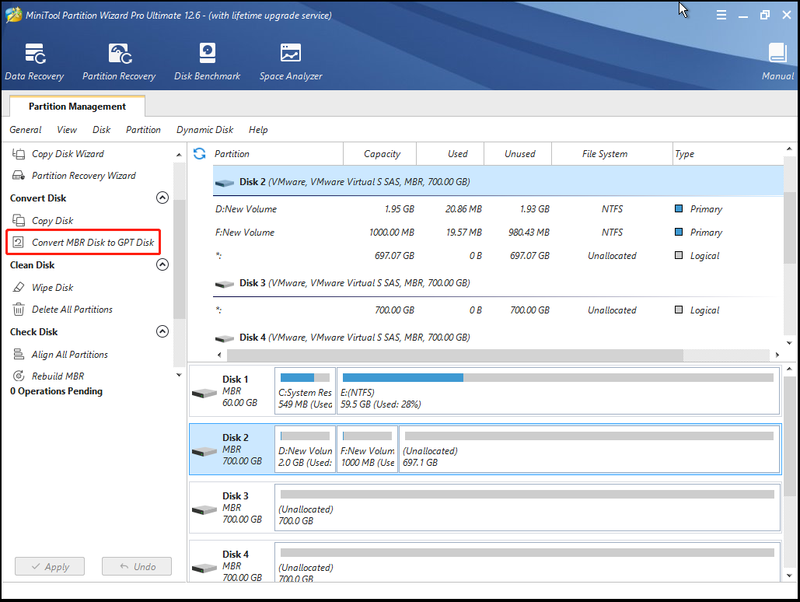Choose Align All Partitions option
Screen dimensions: 800x602
coord(69,354)
